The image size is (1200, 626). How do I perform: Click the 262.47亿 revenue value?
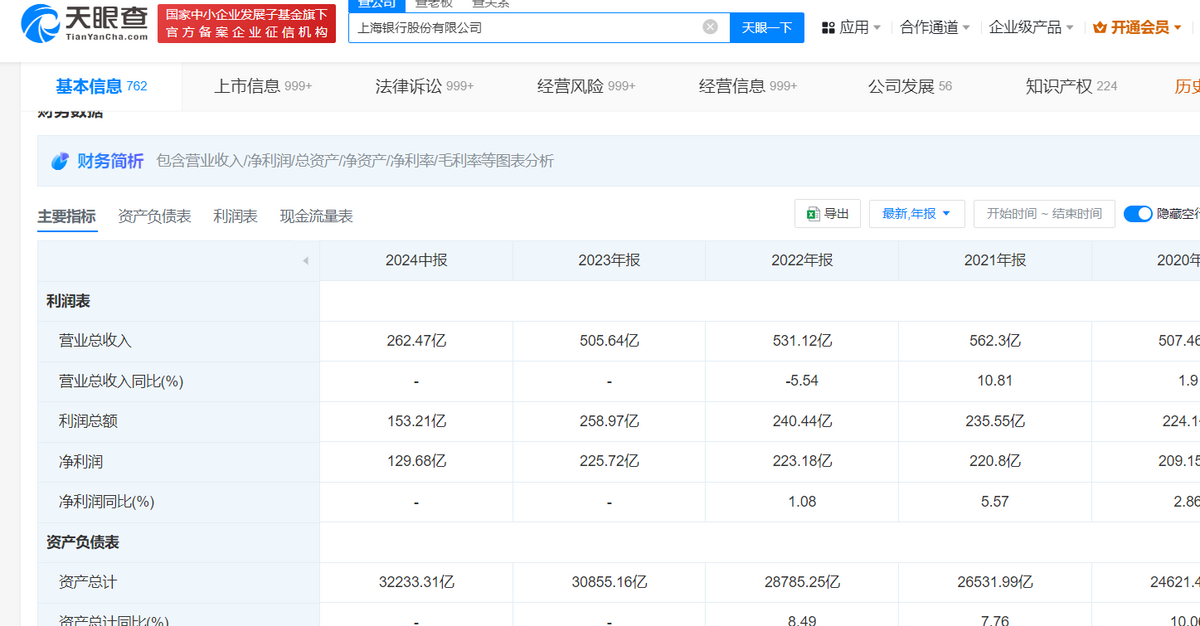[416, 341]
